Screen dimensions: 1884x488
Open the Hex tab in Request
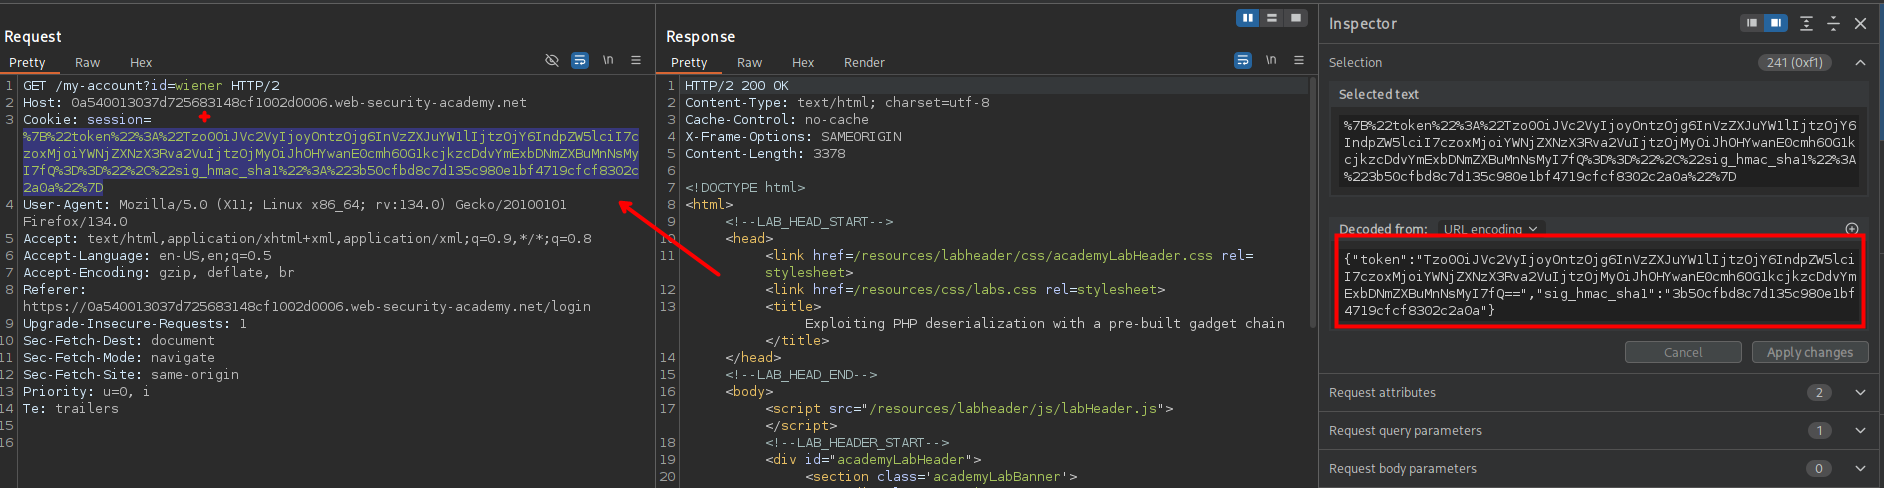[141, 62]
